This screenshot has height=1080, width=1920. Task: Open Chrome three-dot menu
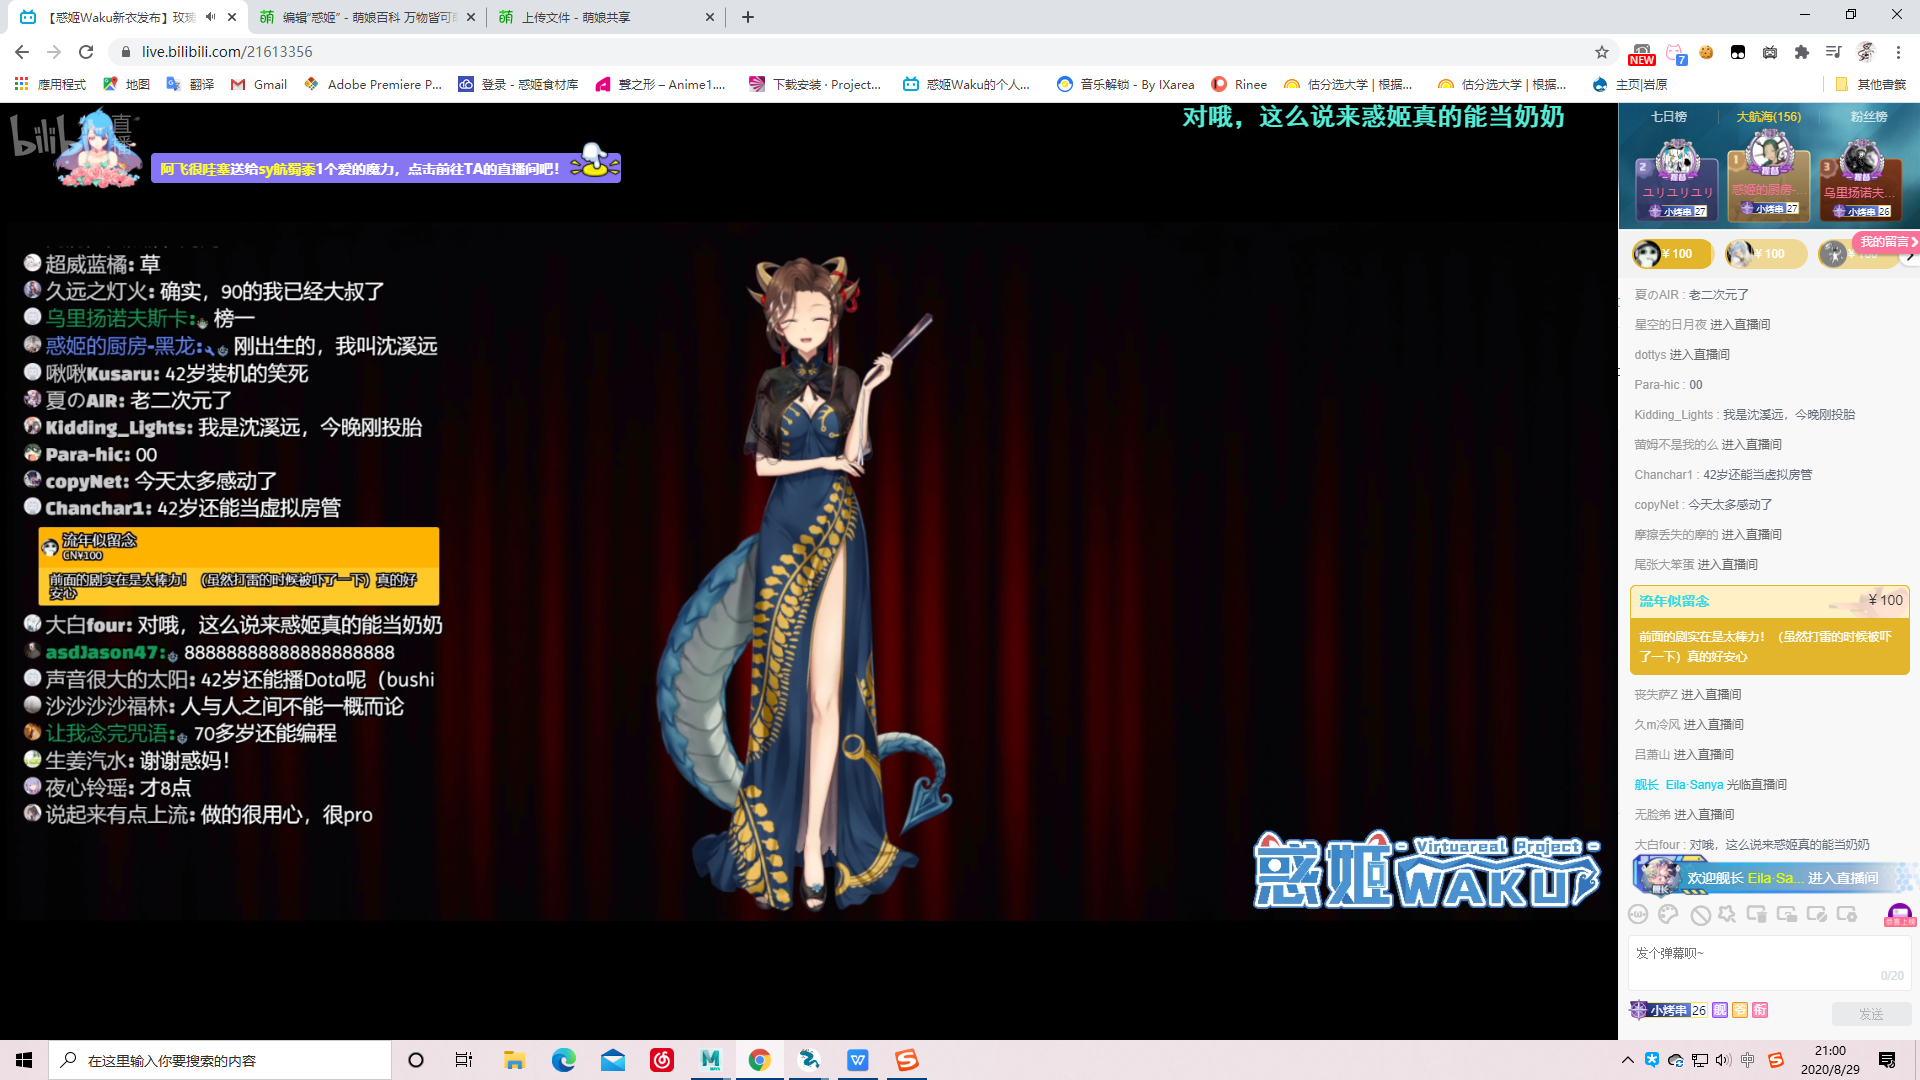pyautogui.click(x=1898, y=52)
